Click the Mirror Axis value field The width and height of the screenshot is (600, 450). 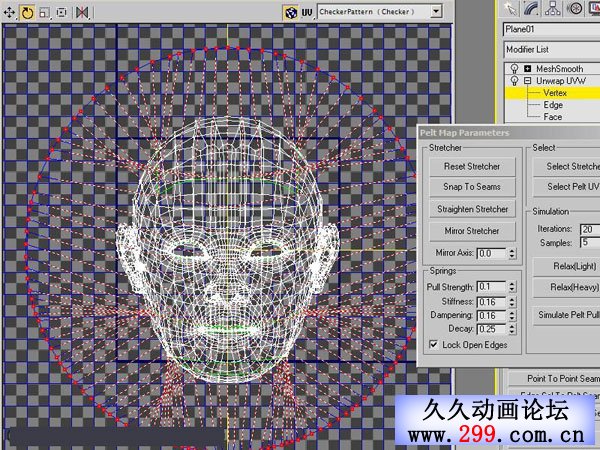[x=491, y=253]
